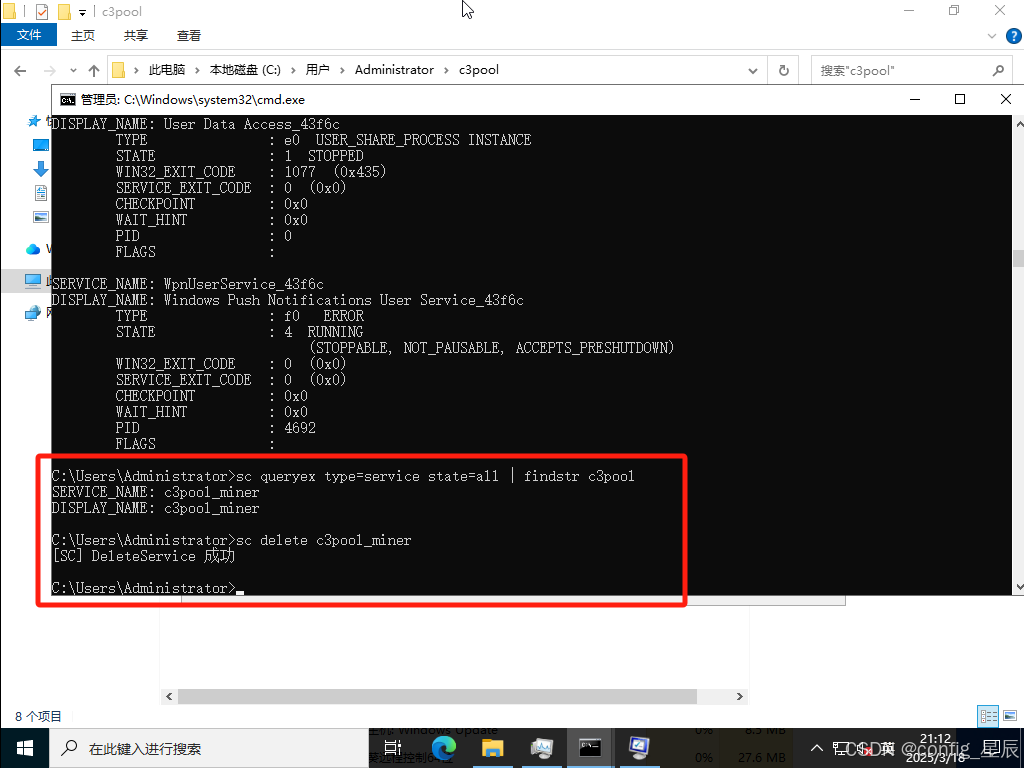The width and height of the screenshot is (1024, 768).
Task: Open Explorer help question mark
Action: 1014,36
